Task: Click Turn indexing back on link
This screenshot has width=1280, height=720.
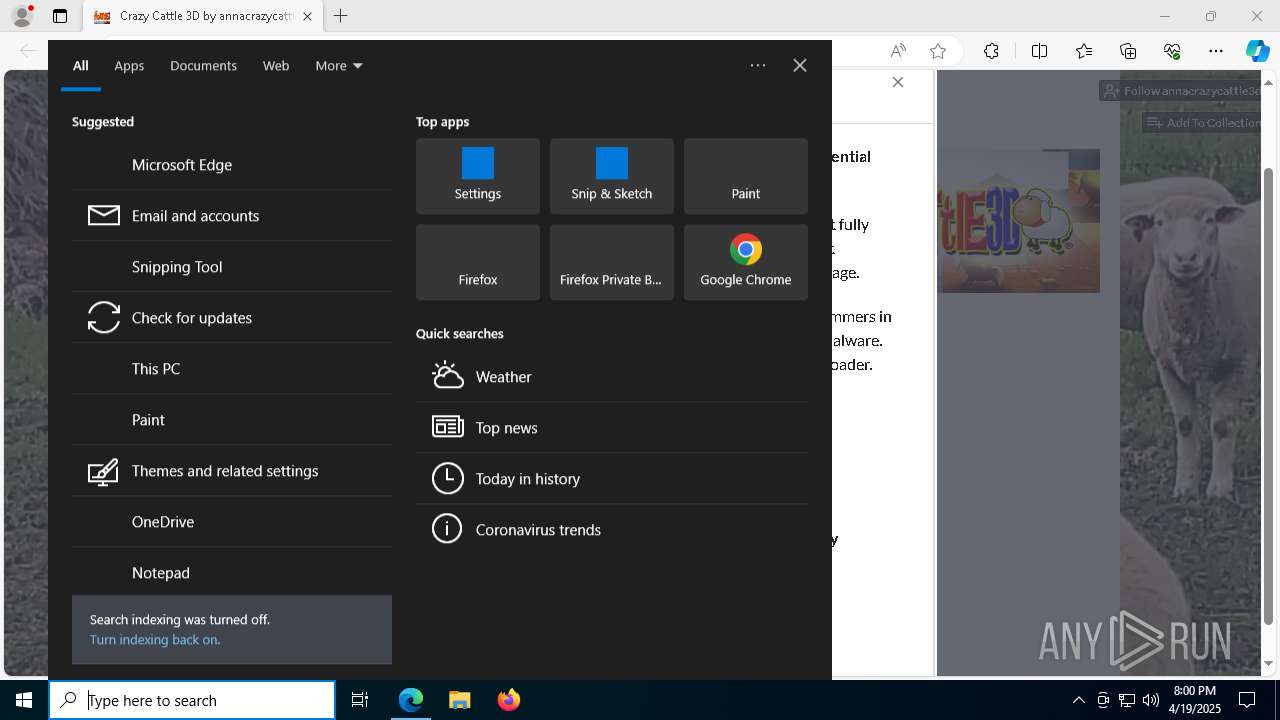Action: 155,639
